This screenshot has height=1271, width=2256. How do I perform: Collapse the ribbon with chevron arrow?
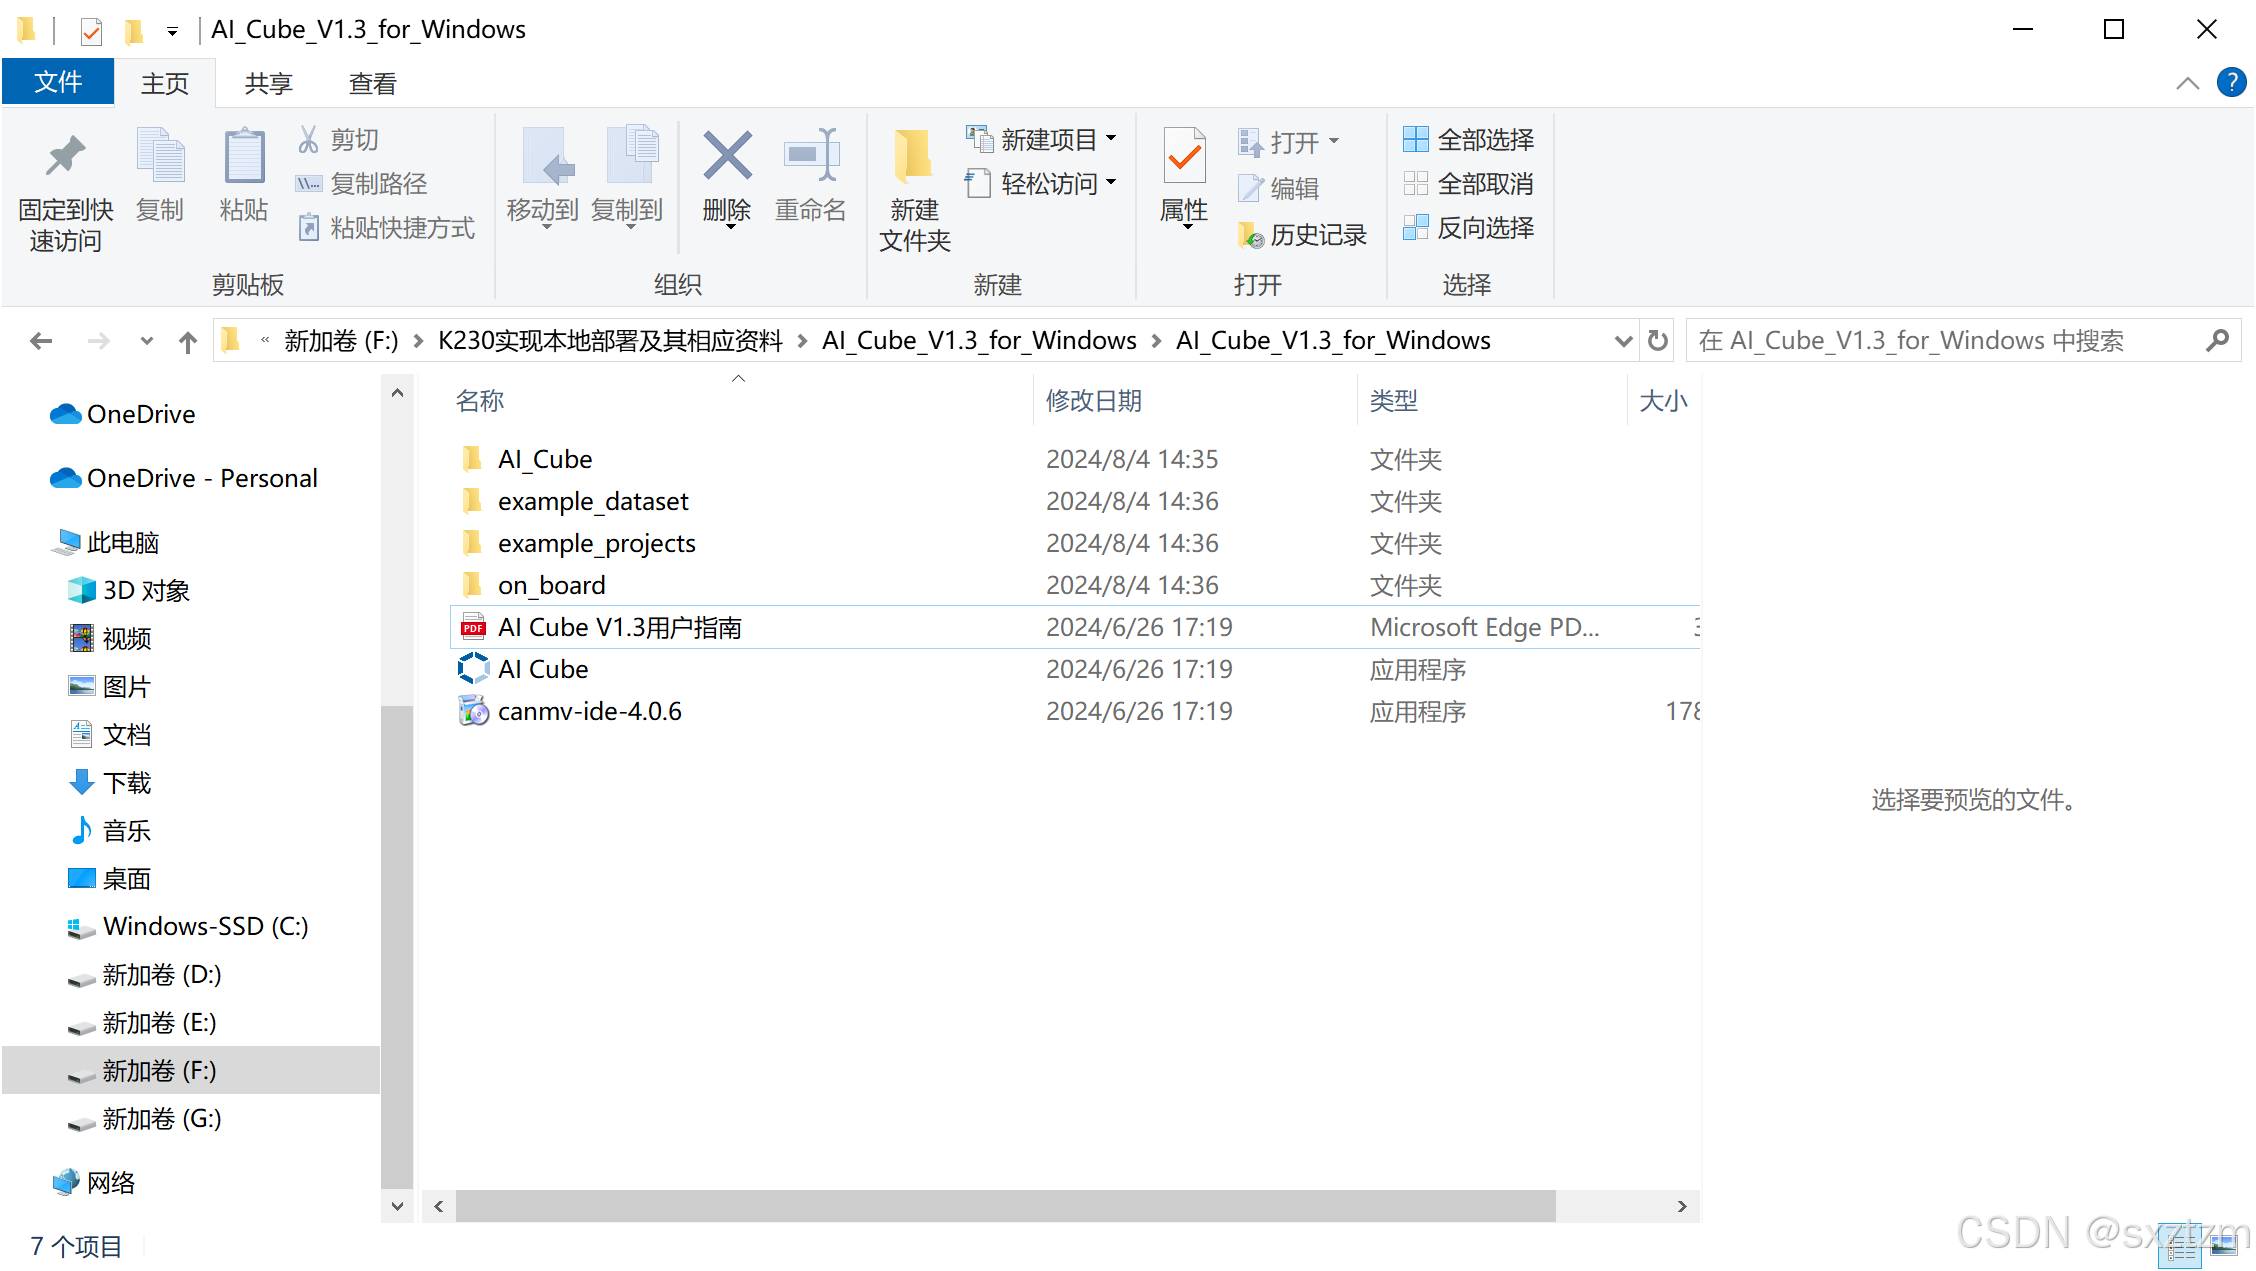[x=2187, y=83]
